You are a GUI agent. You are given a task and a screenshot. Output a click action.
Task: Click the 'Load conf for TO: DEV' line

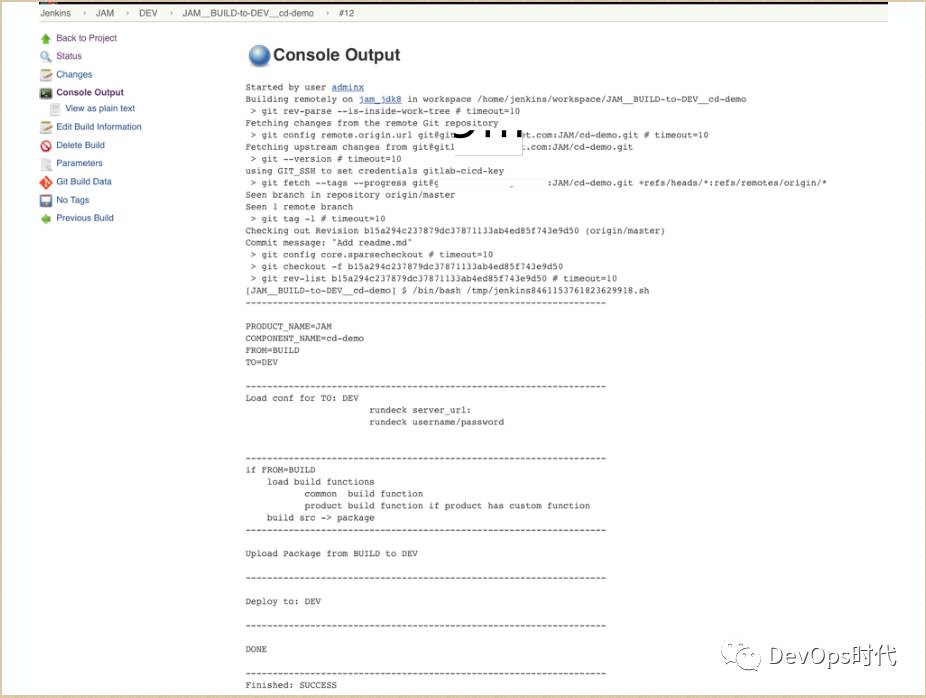point(302,398)
